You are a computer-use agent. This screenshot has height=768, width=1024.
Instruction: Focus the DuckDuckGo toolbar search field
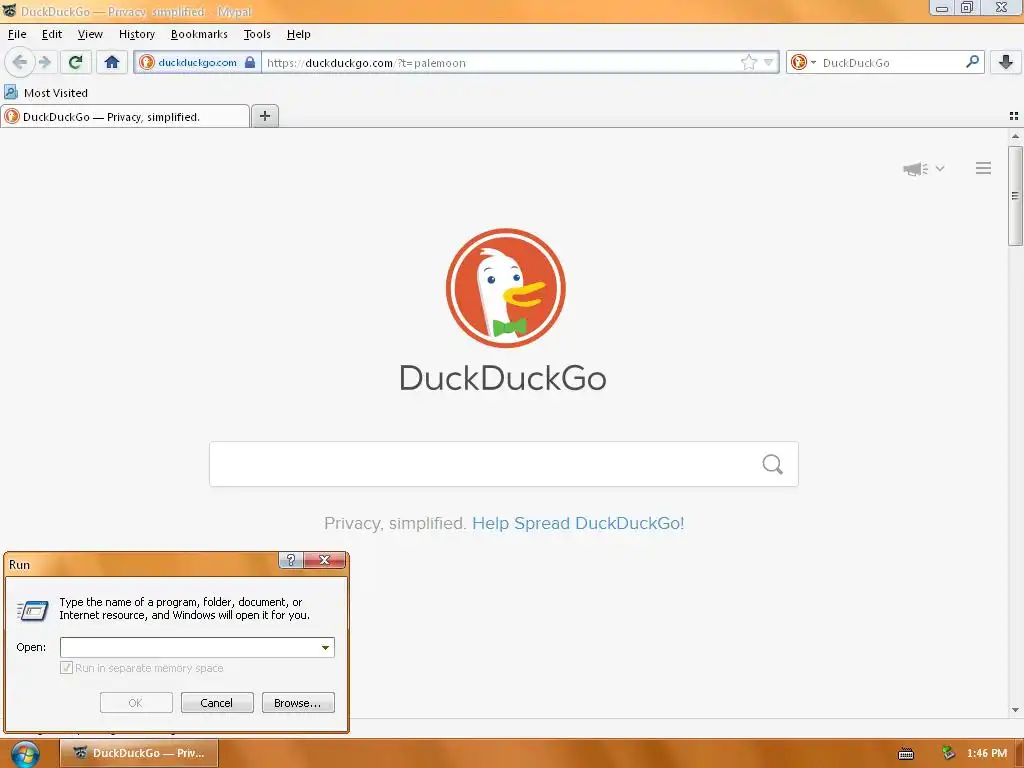(x=891, y=63)
